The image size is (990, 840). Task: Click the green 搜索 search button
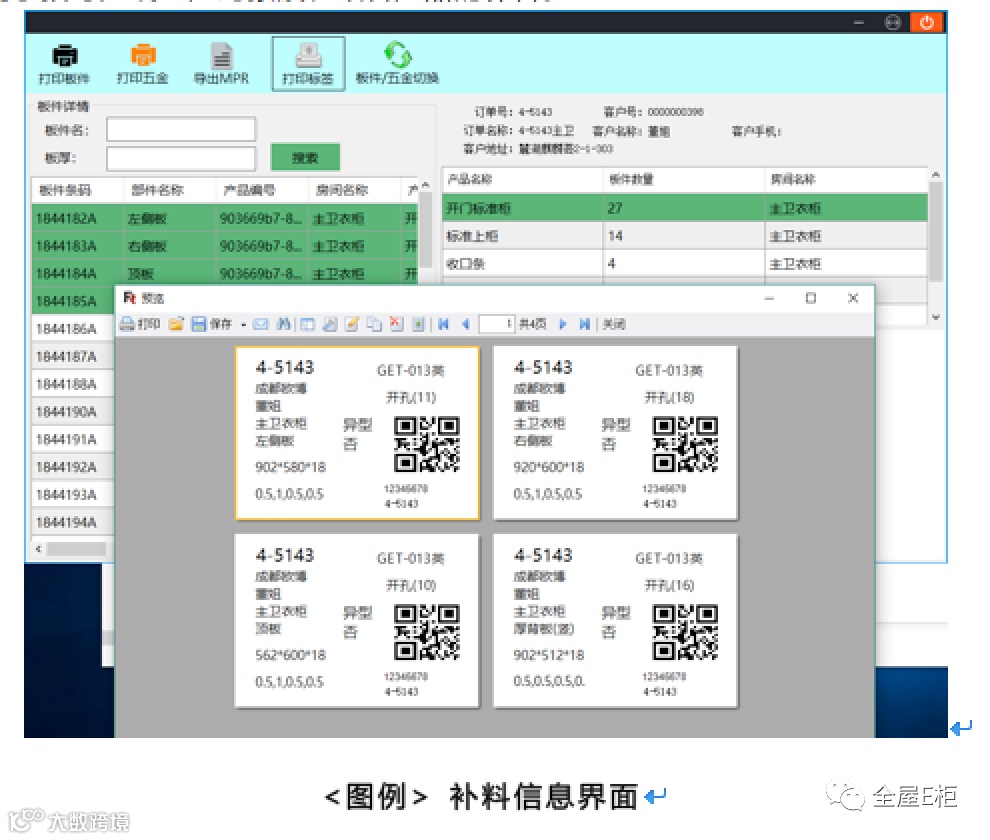point(306,157)
